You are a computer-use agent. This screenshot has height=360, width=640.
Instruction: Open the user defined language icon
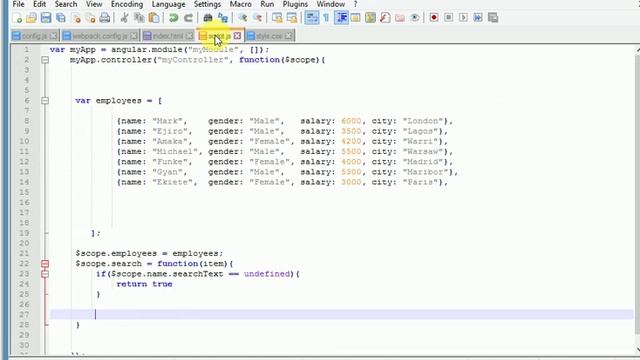356,18
